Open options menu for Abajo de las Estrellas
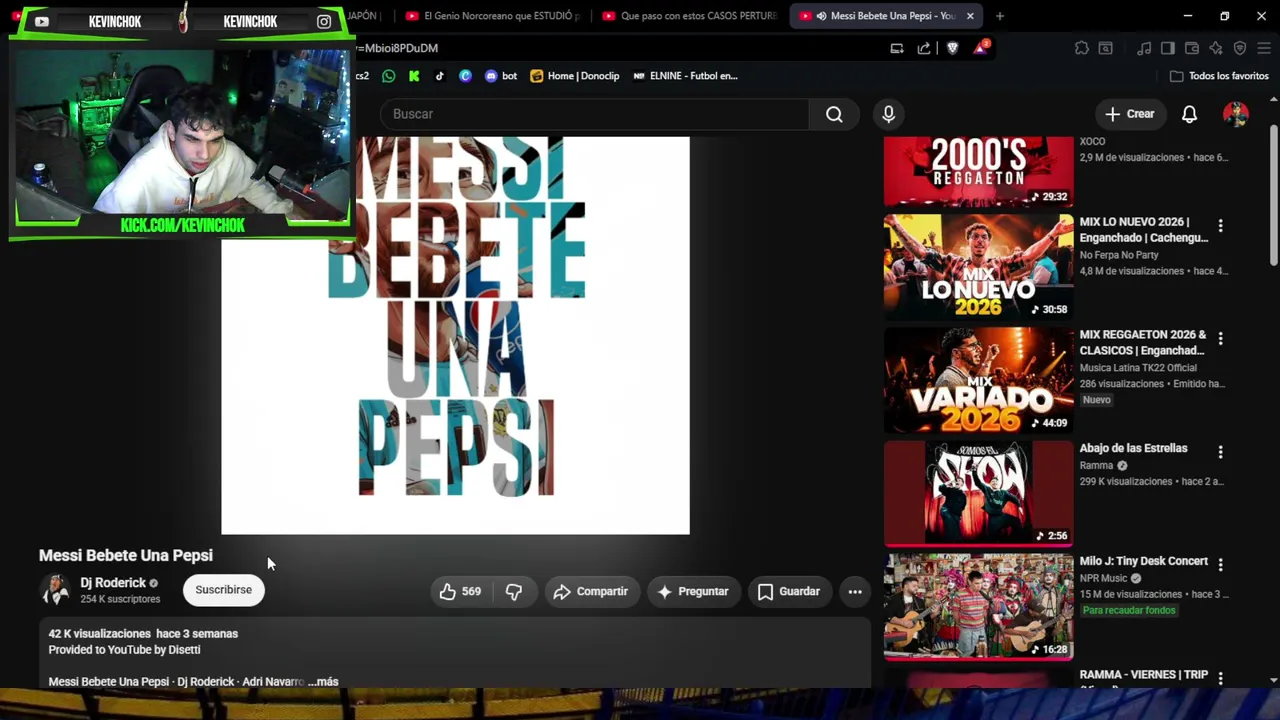Image resolution: width=1280 pixels, height=720 pixels. tap(1220, 452)
